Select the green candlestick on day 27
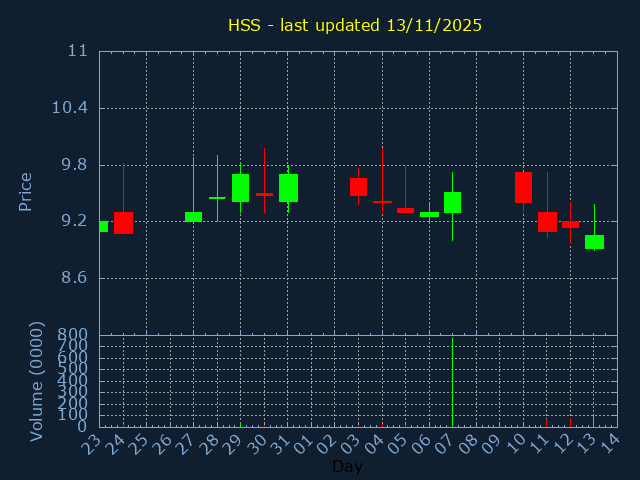Image resolution: width=640 pixels, height=480 pixels. [193, 216]
